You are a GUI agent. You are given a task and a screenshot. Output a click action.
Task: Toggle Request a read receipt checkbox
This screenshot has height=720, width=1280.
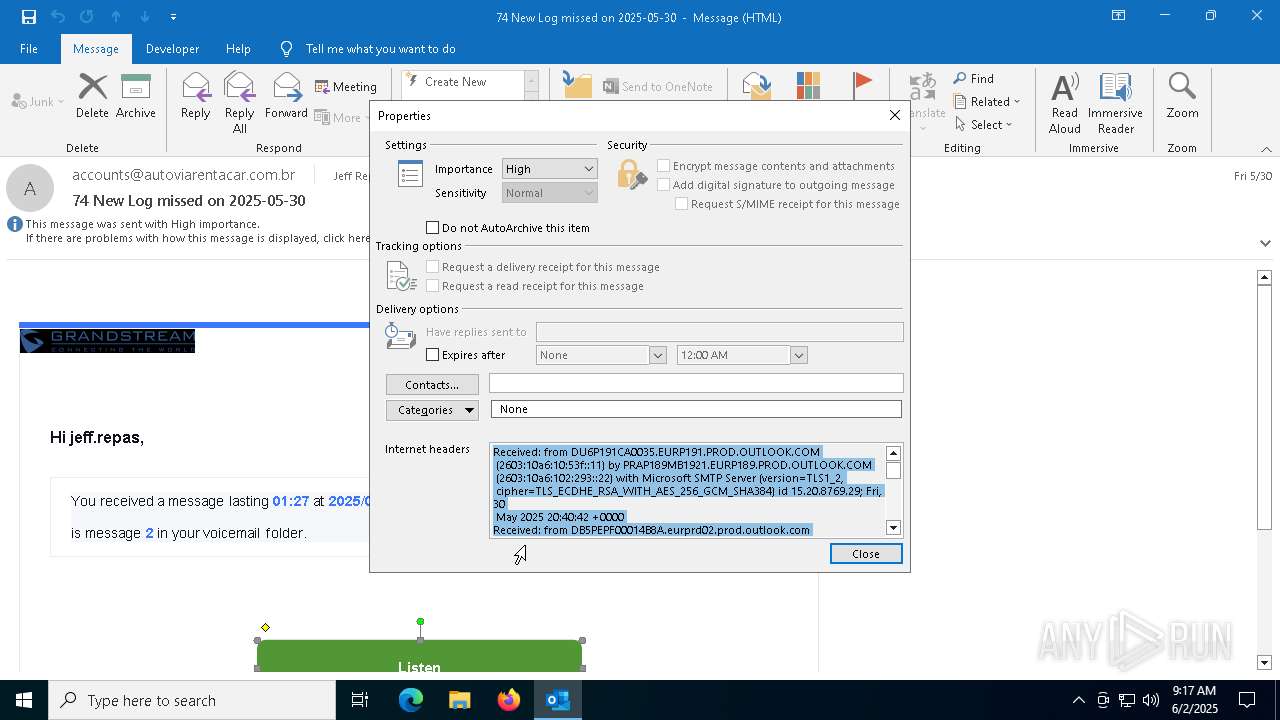click(433, 286)
